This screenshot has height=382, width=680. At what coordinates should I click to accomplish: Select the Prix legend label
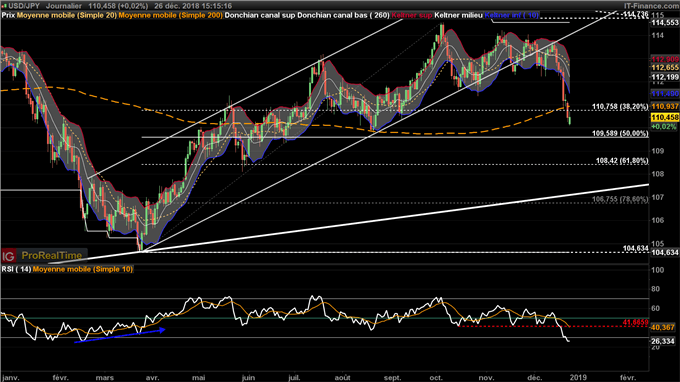pos(8,15)
